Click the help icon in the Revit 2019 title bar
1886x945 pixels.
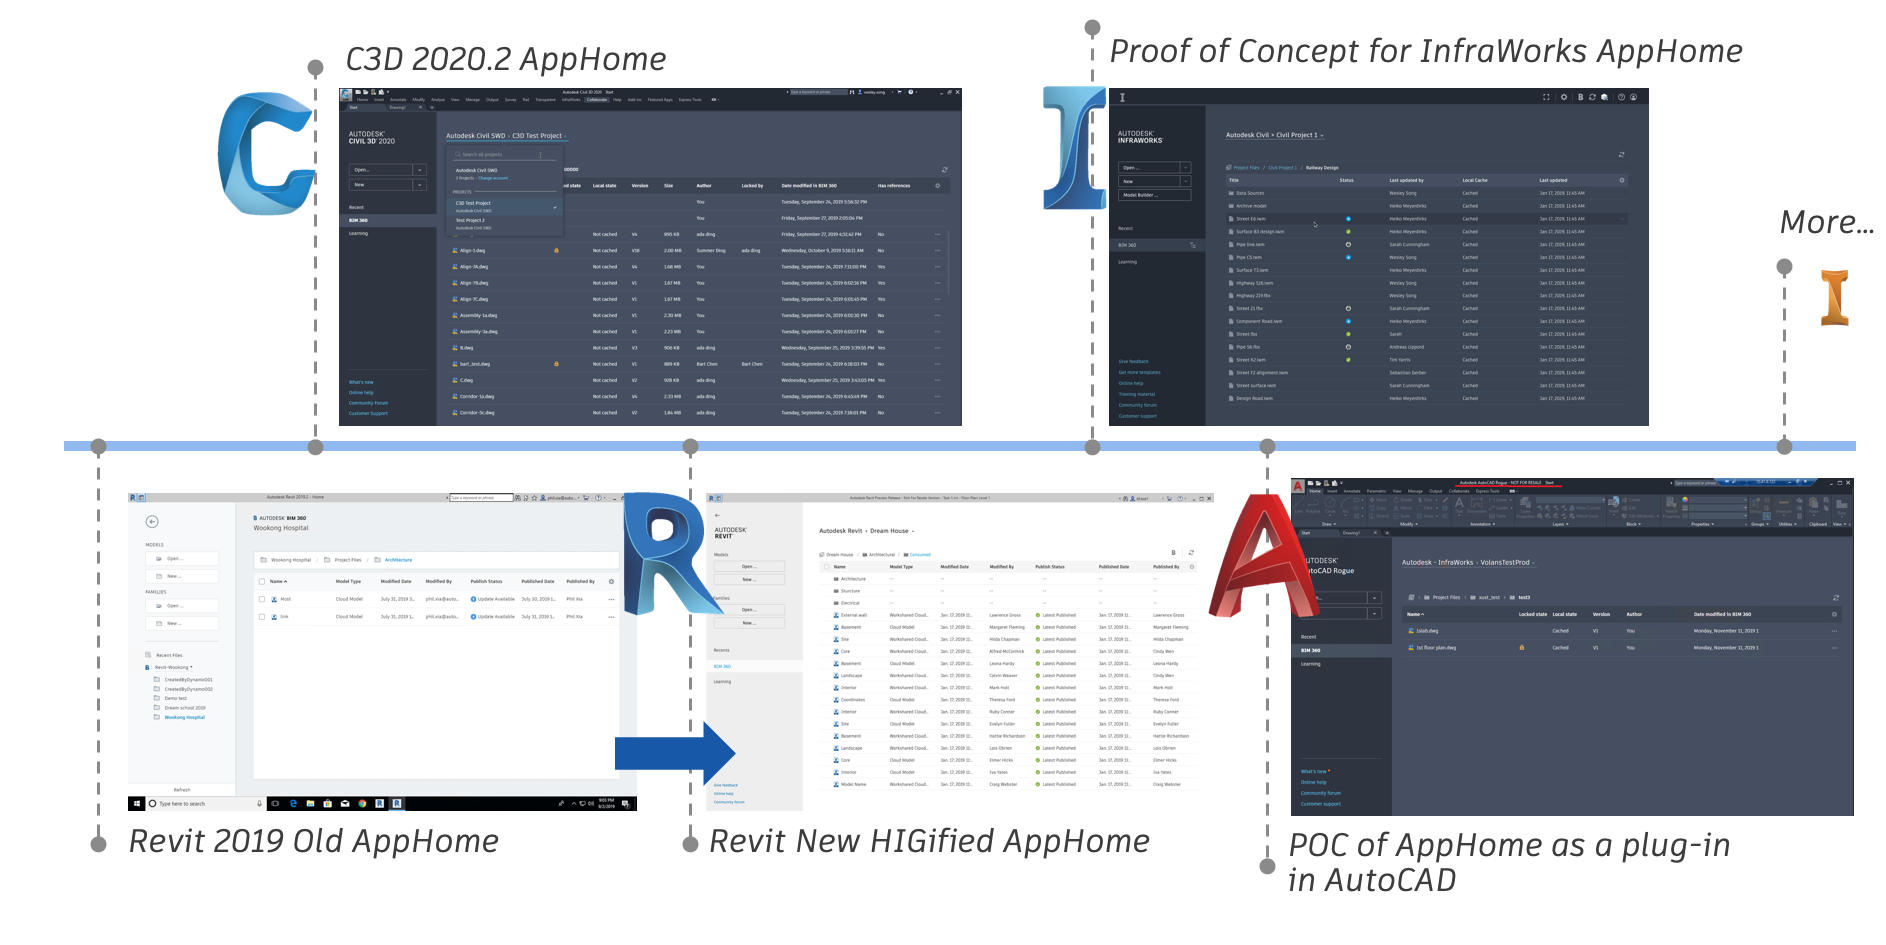pyautogui.click(x=597, y=497)
